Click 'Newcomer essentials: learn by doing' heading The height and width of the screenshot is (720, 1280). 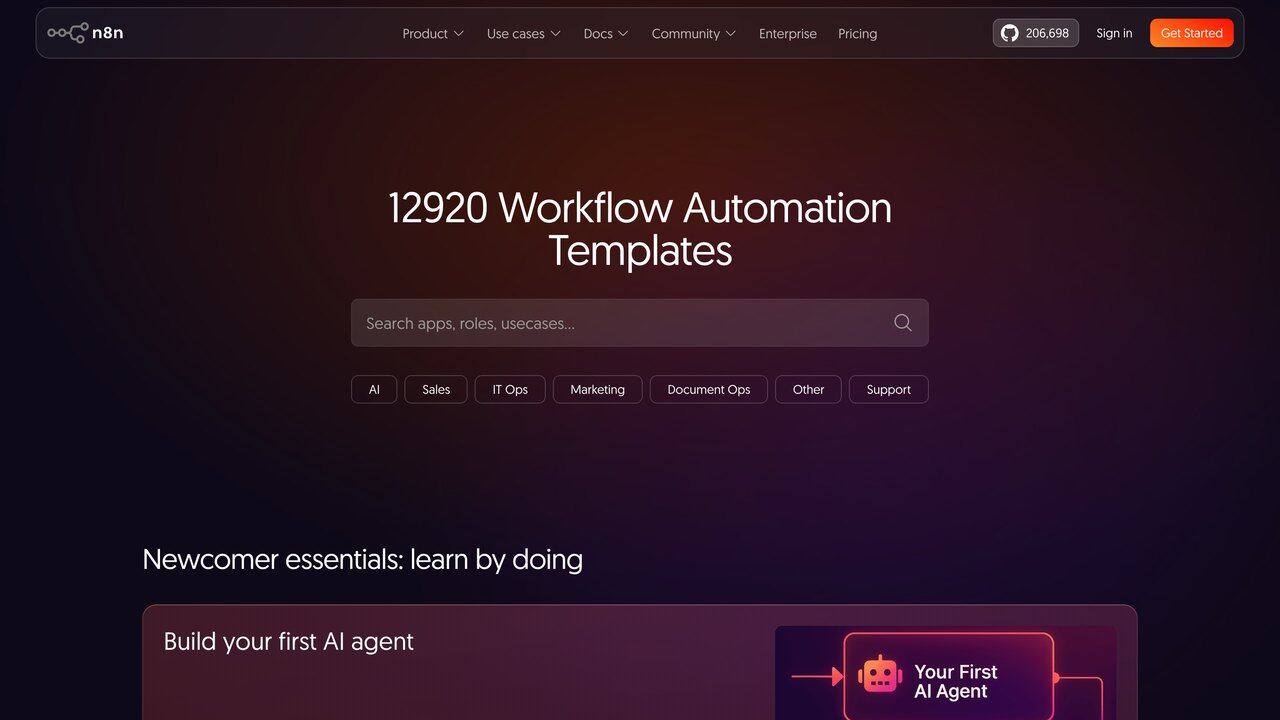tap(363, 559)
